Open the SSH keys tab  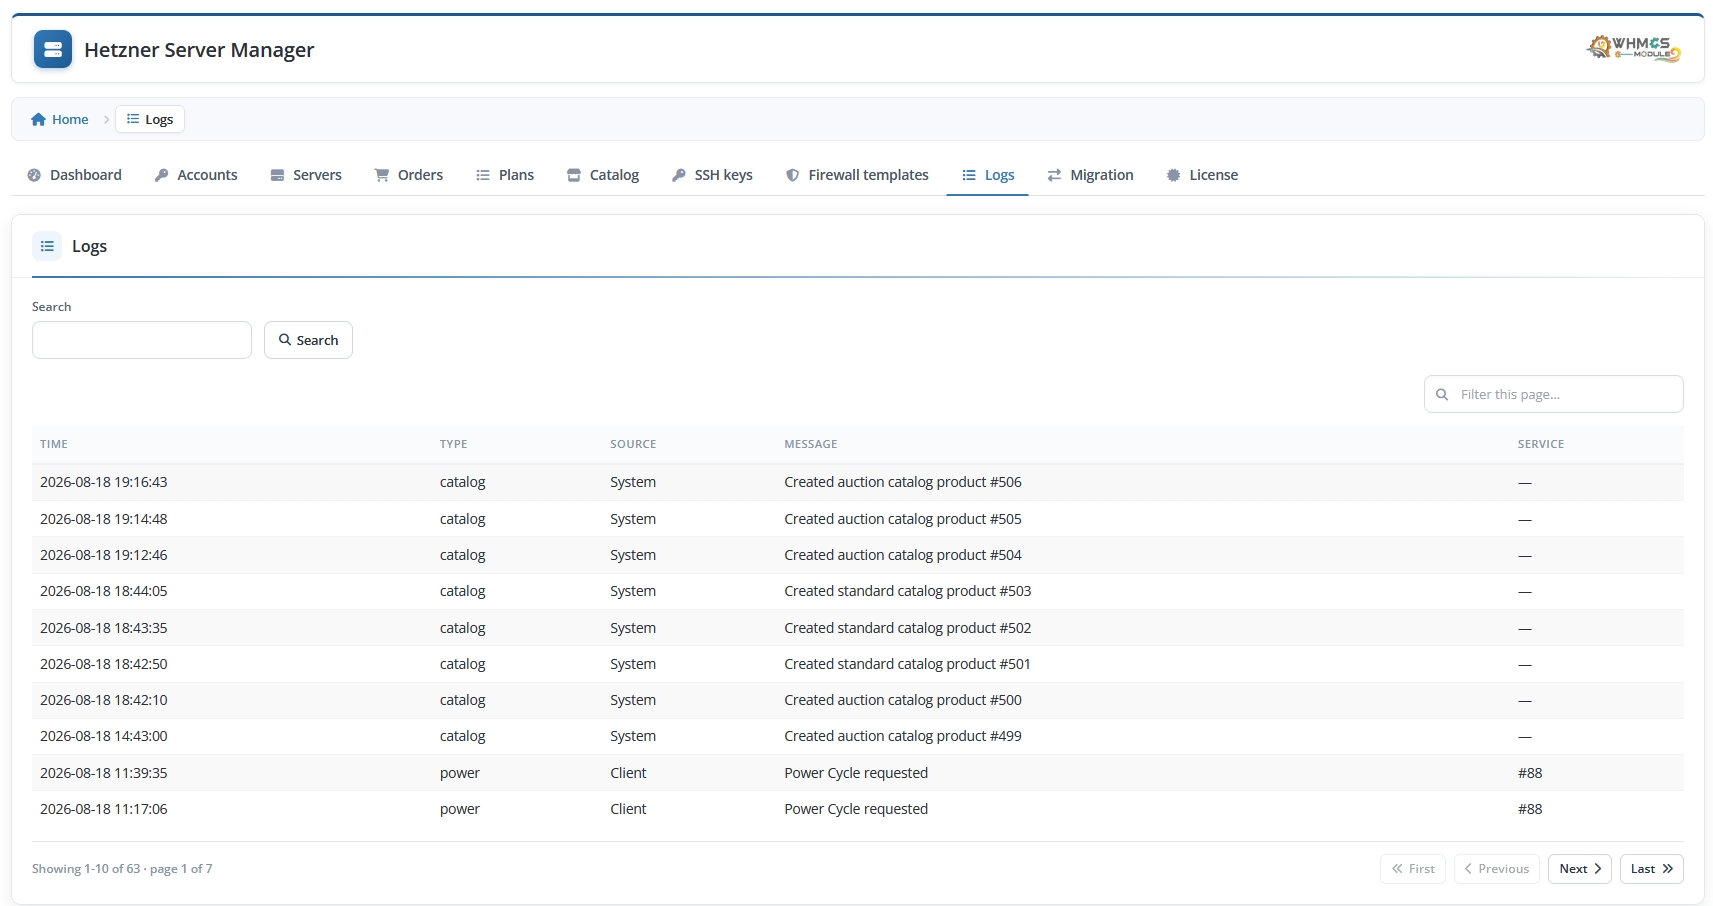point(712,175)
